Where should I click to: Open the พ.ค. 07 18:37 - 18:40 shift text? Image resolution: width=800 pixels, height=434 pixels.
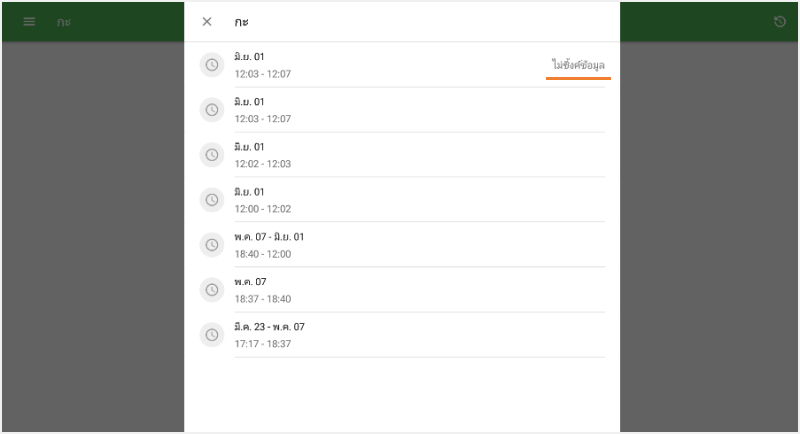tap(263, 290)
